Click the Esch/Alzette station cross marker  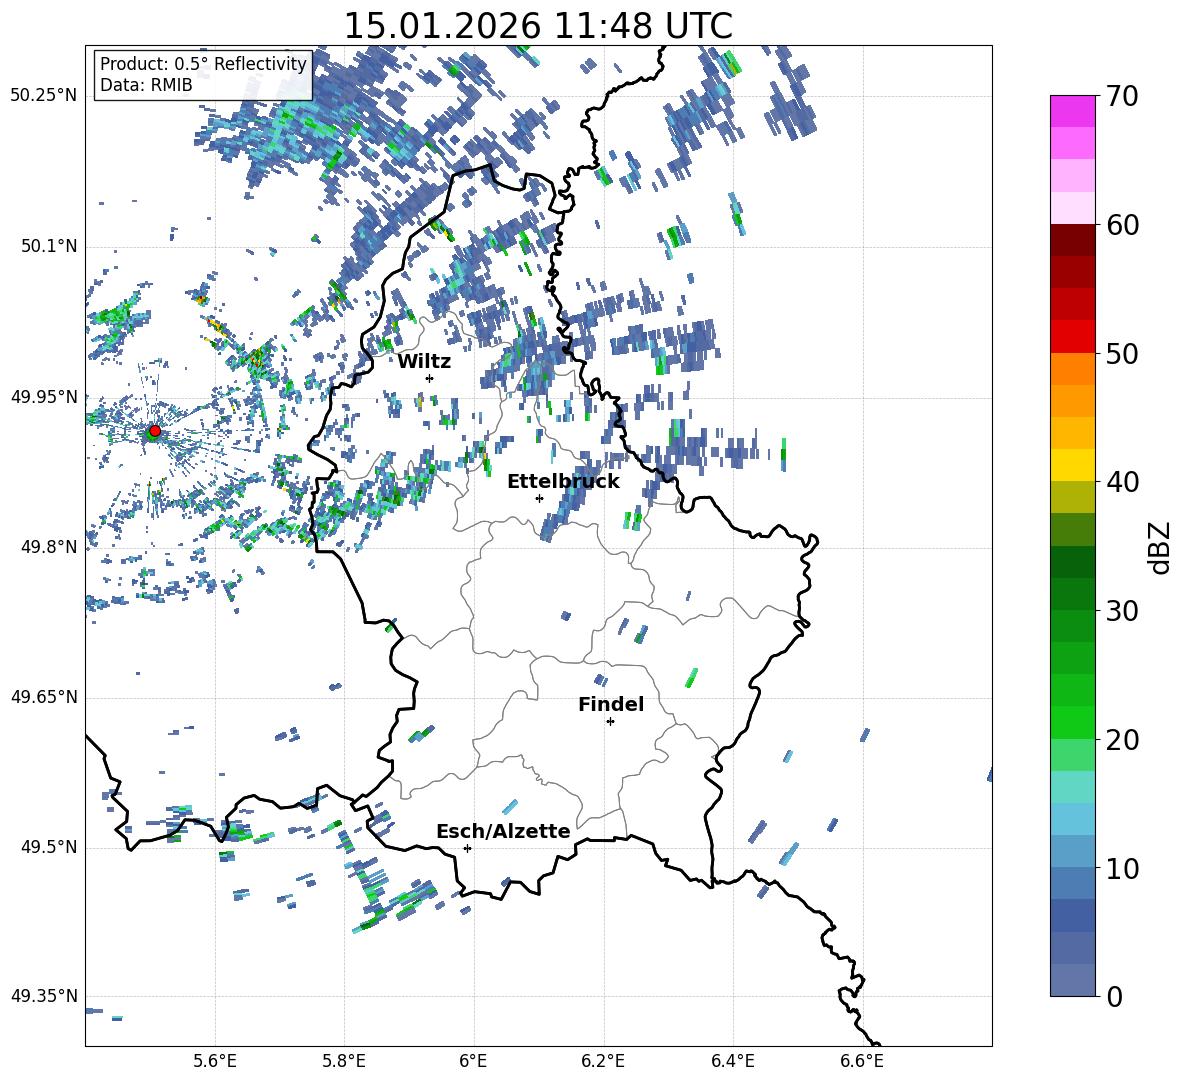[467, 848]
